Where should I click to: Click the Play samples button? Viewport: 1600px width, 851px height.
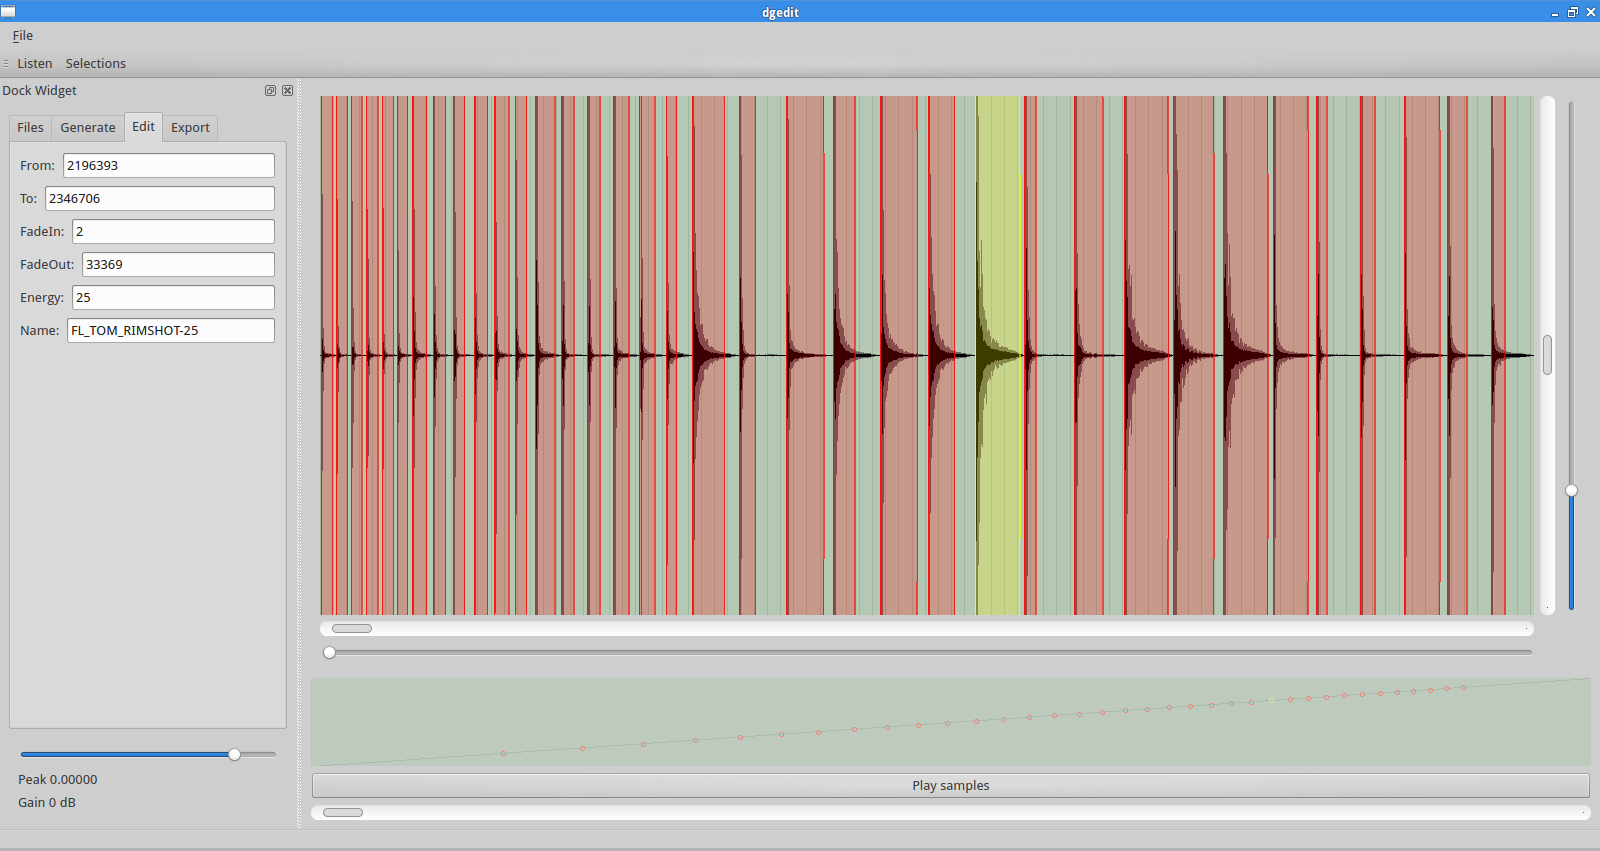951,785
